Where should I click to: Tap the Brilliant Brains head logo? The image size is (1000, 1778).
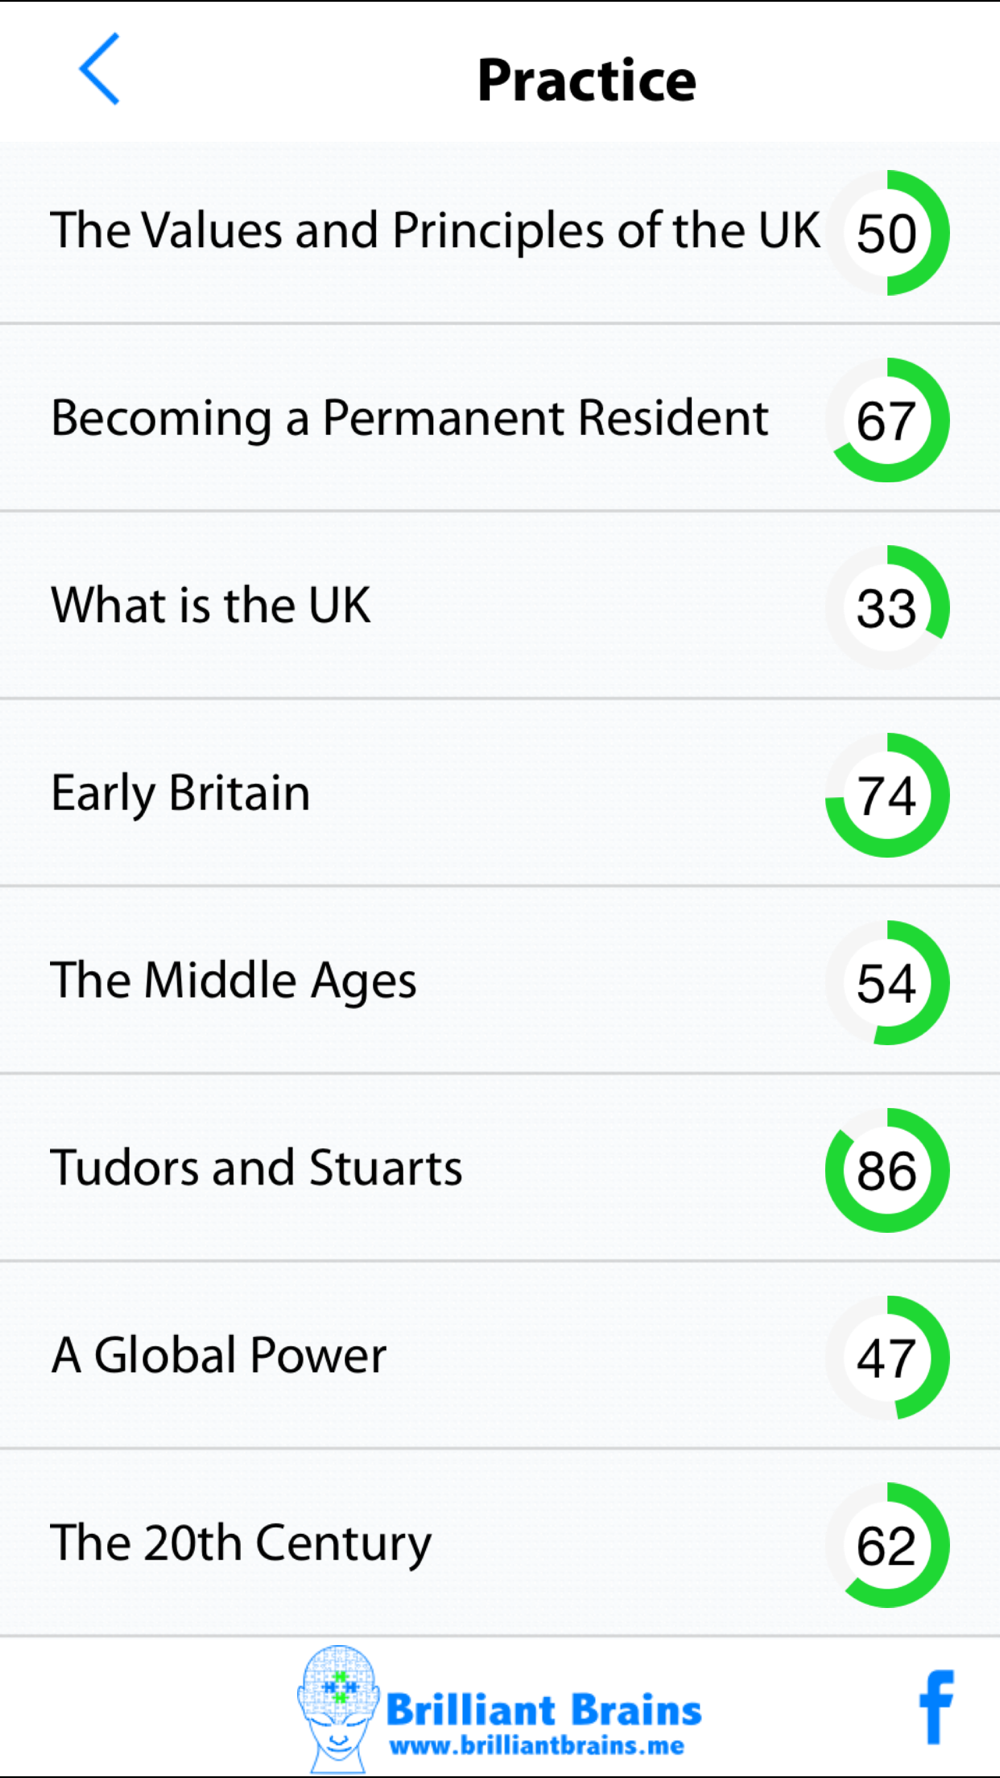[338, 1707]
